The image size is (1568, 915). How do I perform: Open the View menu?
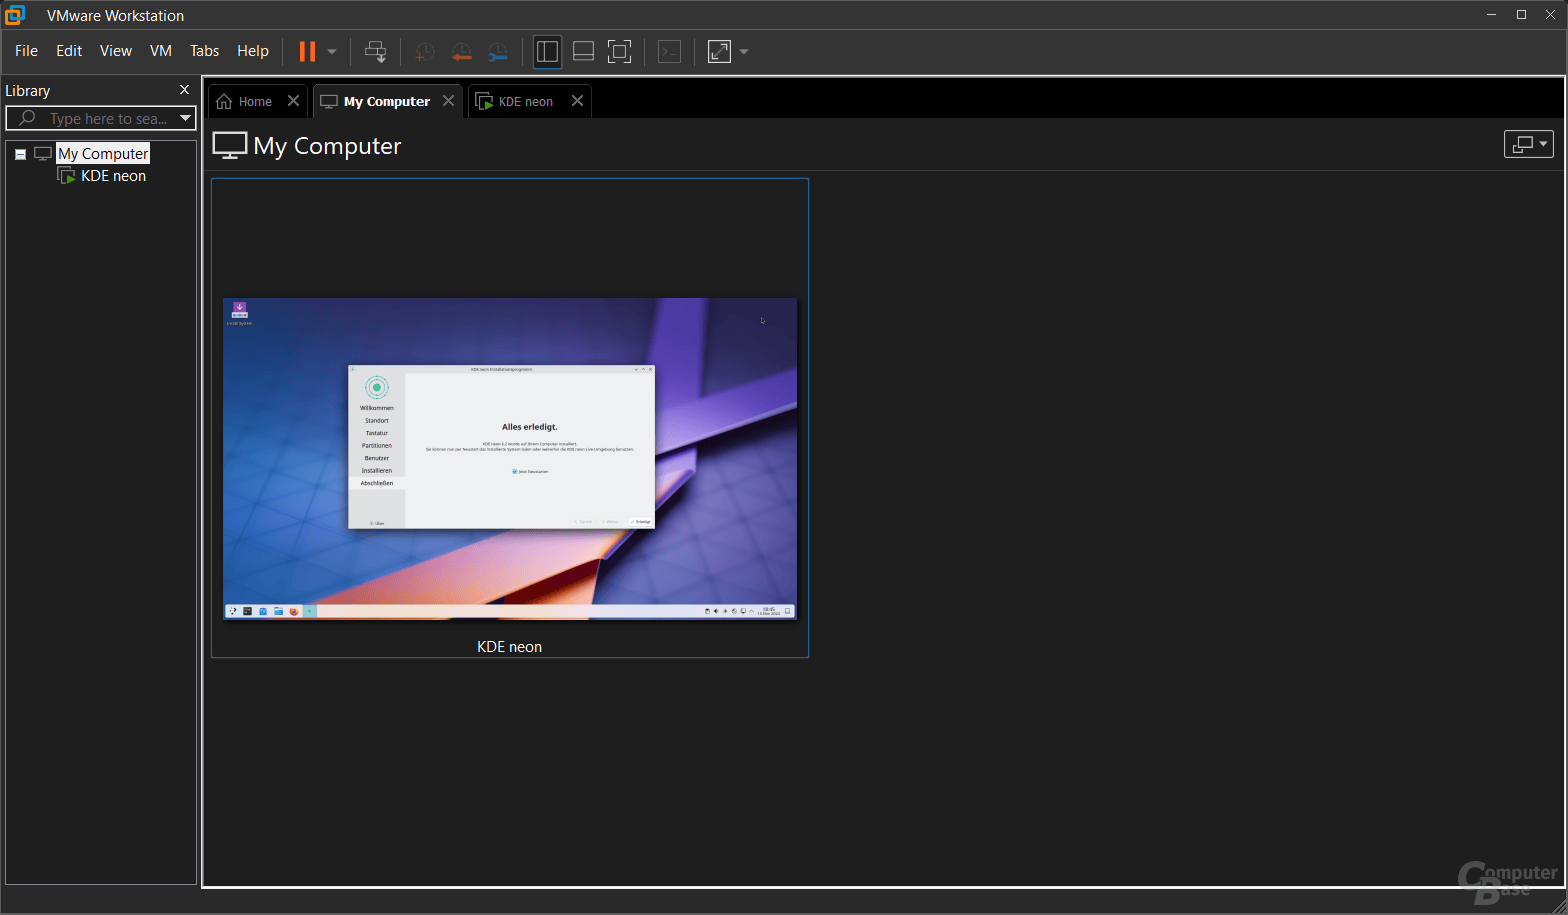pyautogui.click(x=116, y=51)
